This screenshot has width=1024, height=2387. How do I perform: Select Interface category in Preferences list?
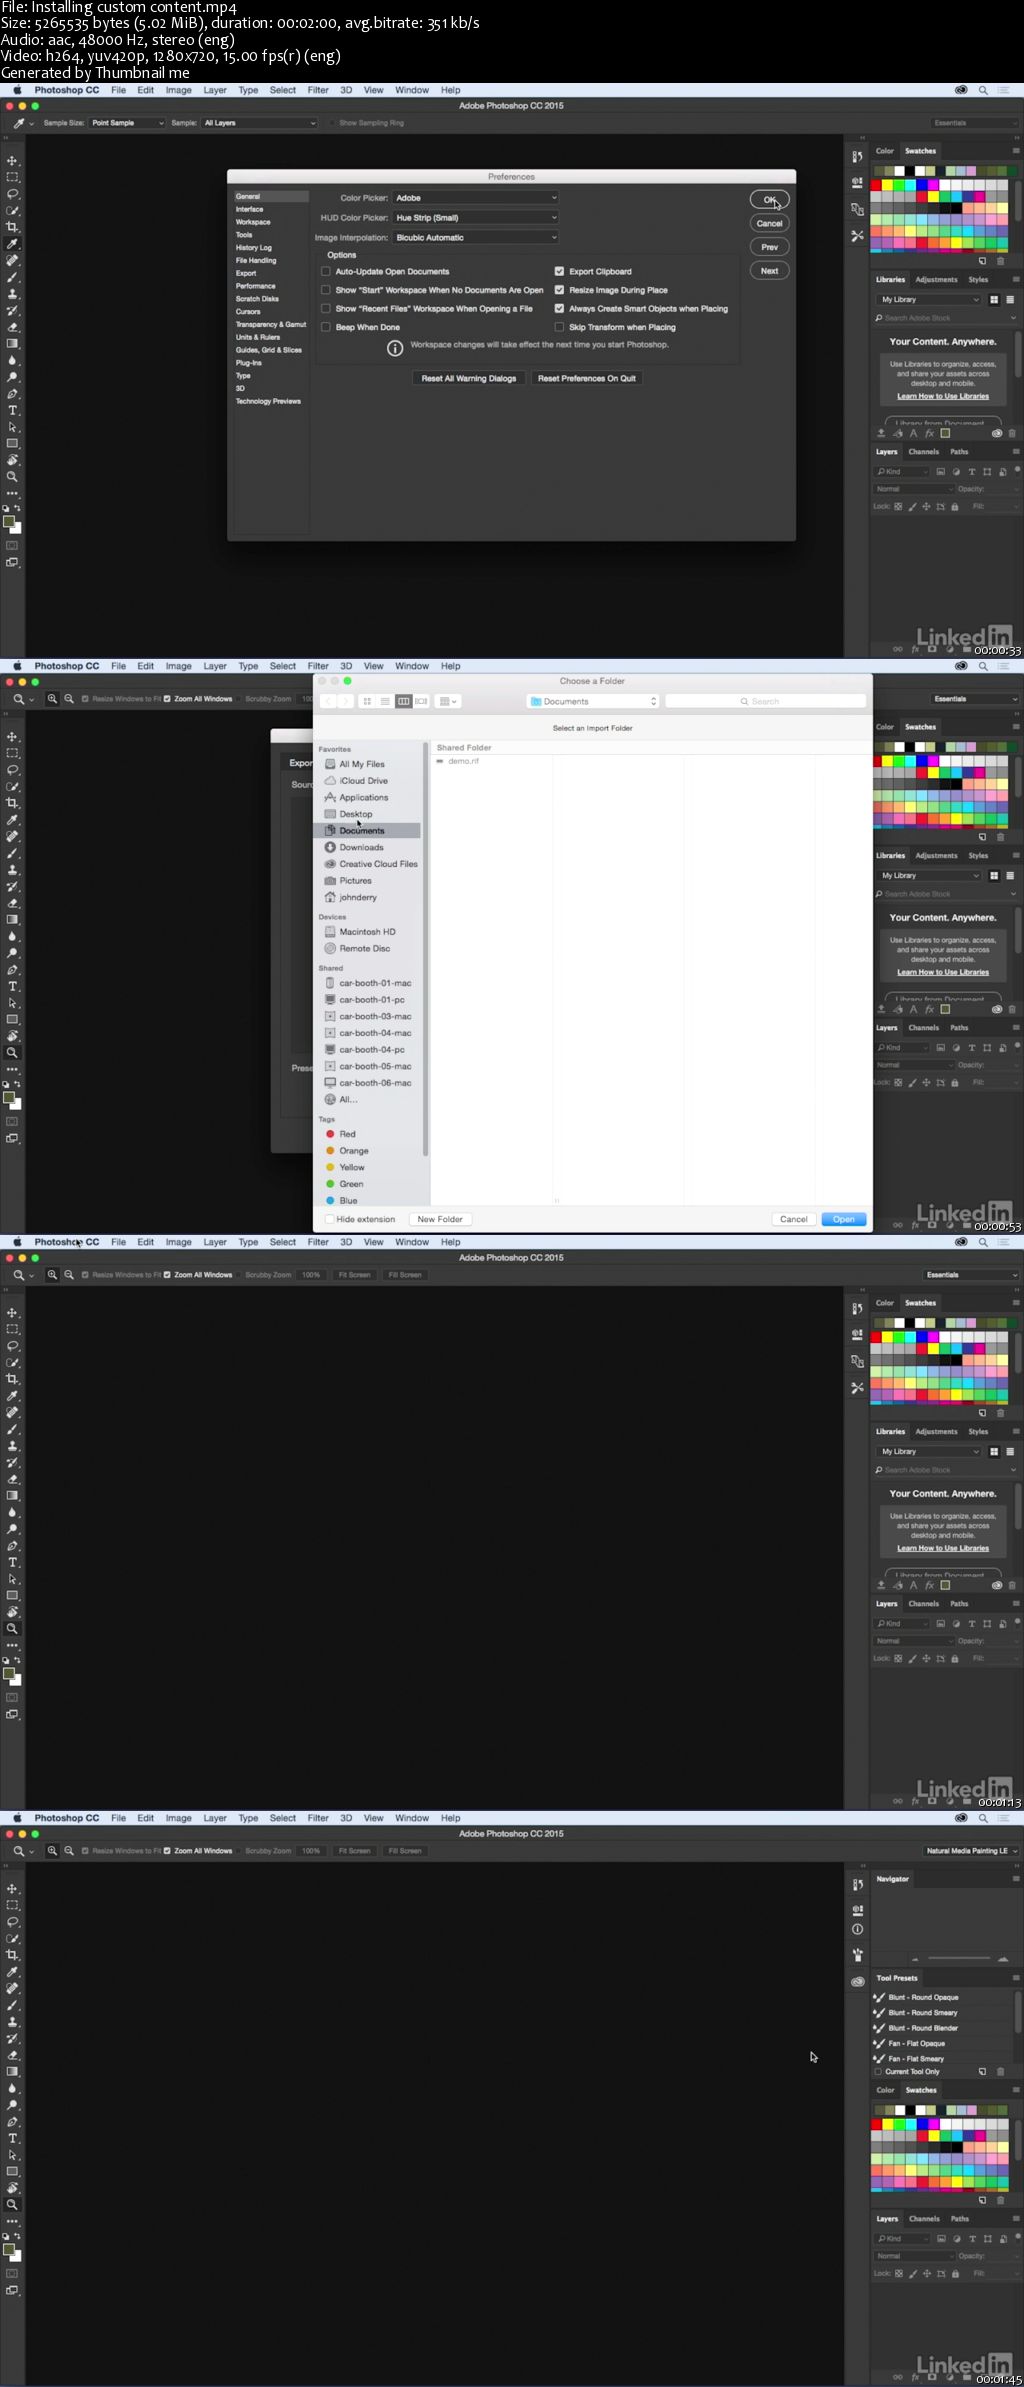(250, 209)
